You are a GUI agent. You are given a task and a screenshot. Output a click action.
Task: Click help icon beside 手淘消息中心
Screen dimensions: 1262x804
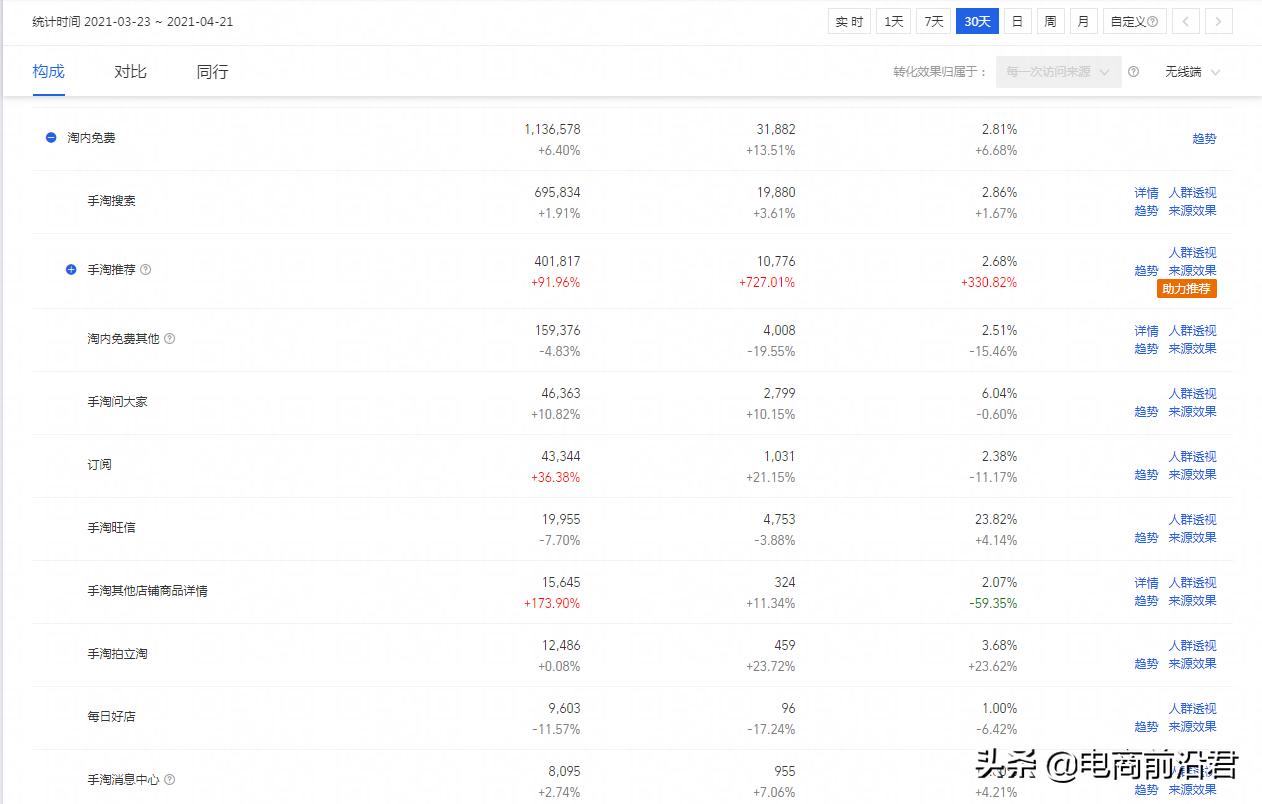point(170,780)
